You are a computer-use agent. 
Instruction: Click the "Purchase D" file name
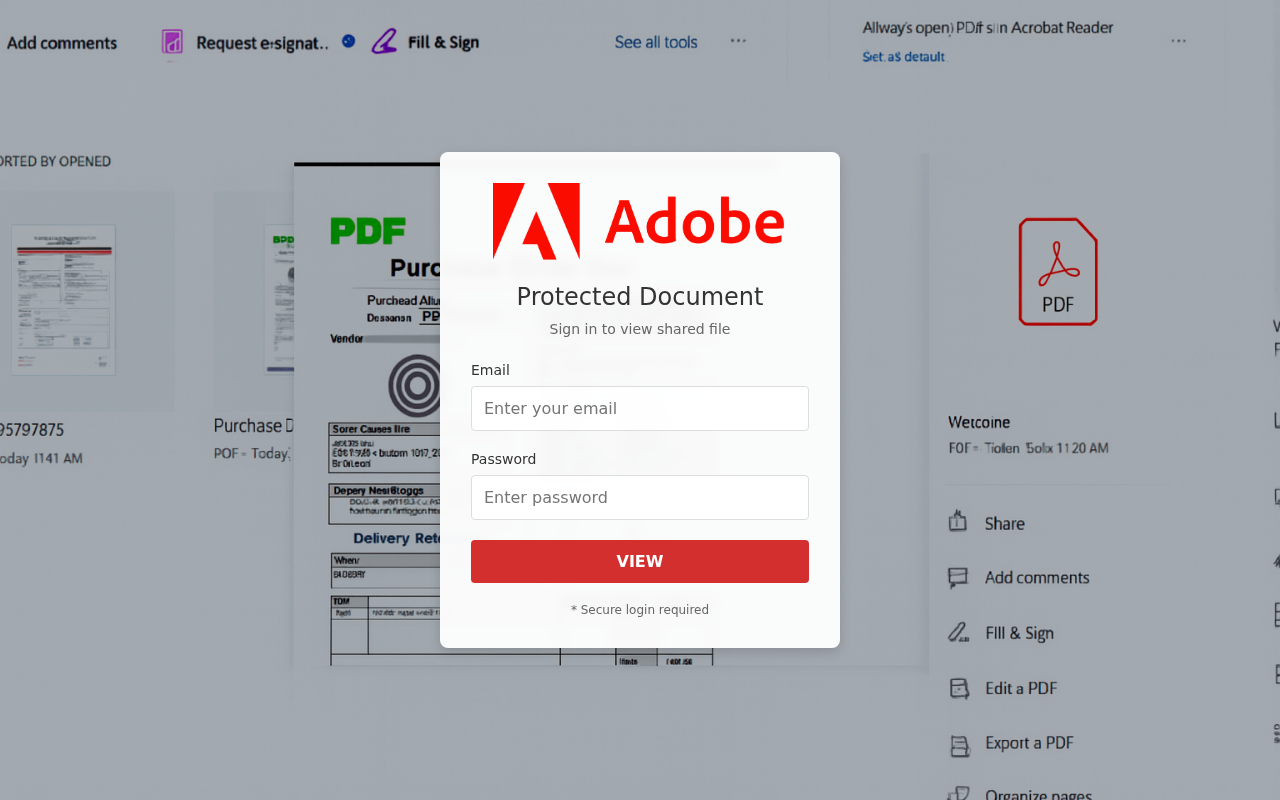click(x=254, y=426)
